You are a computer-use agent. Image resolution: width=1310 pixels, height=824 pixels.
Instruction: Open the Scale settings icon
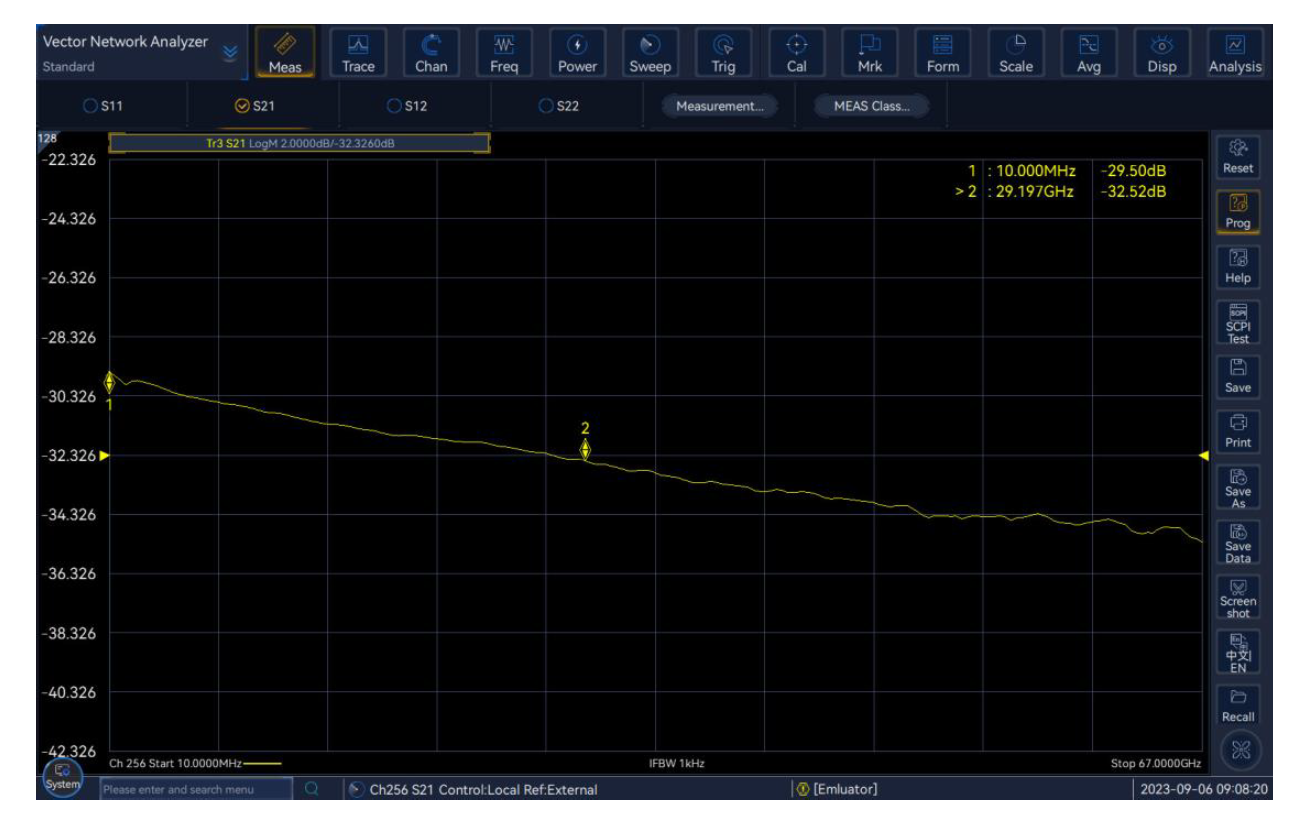[x=1016, y=53]
